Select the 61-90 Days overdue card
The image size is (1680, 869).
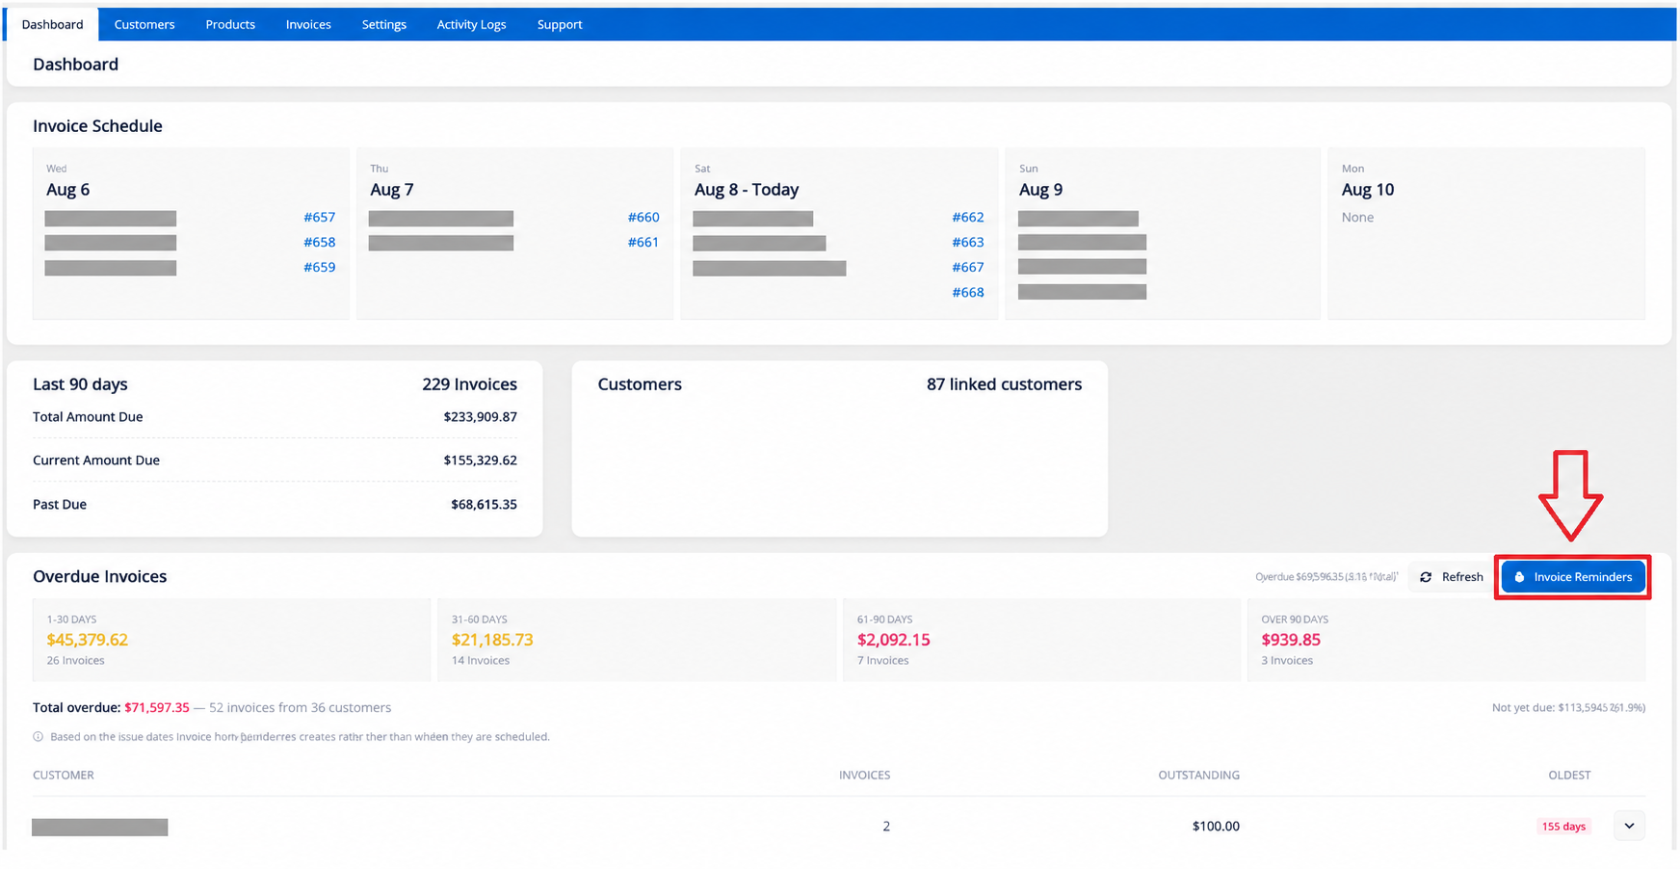pos(1041,640)
